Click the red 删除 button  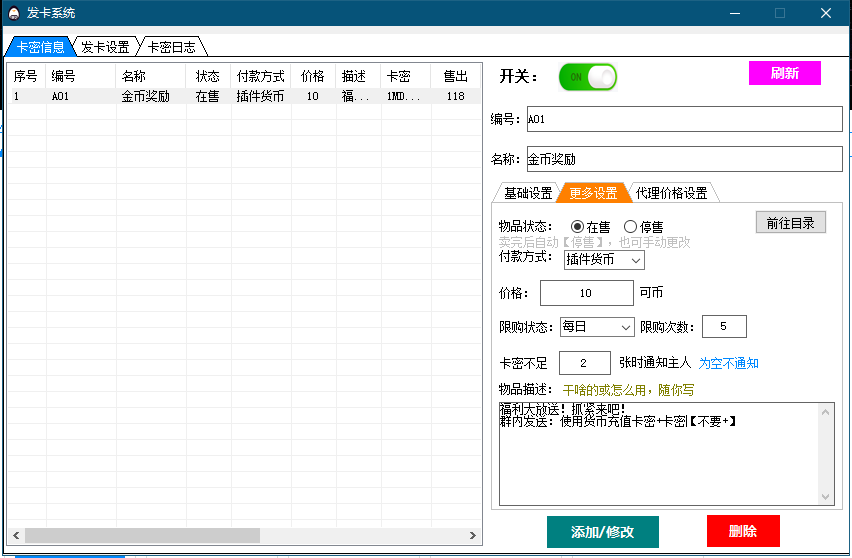click(x=742, y=532)
